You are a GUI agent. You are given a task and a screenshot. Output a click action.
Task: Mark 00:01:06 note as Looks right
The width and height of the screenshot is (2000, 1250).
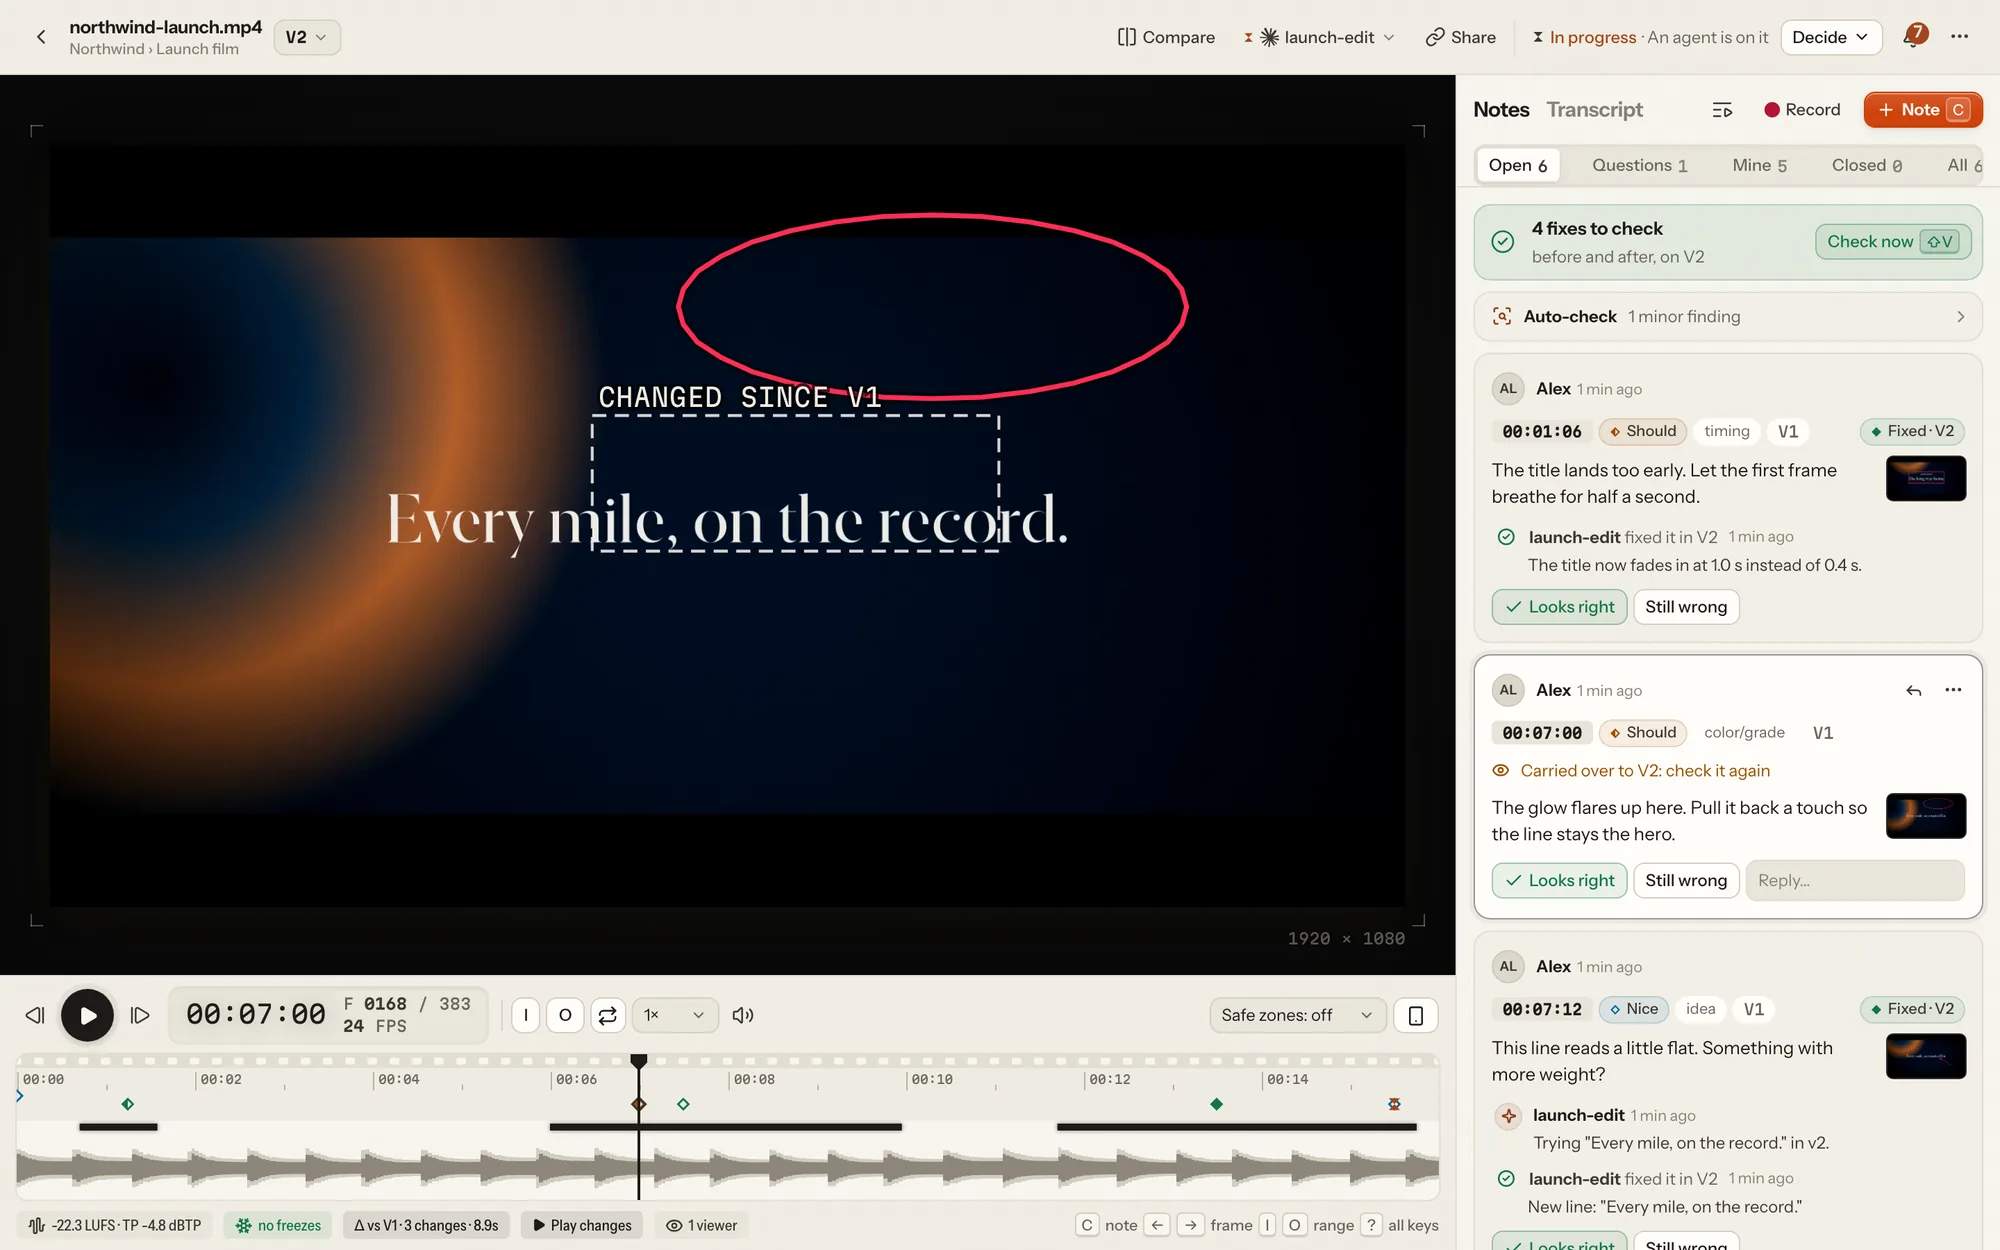coord(1559,607)
